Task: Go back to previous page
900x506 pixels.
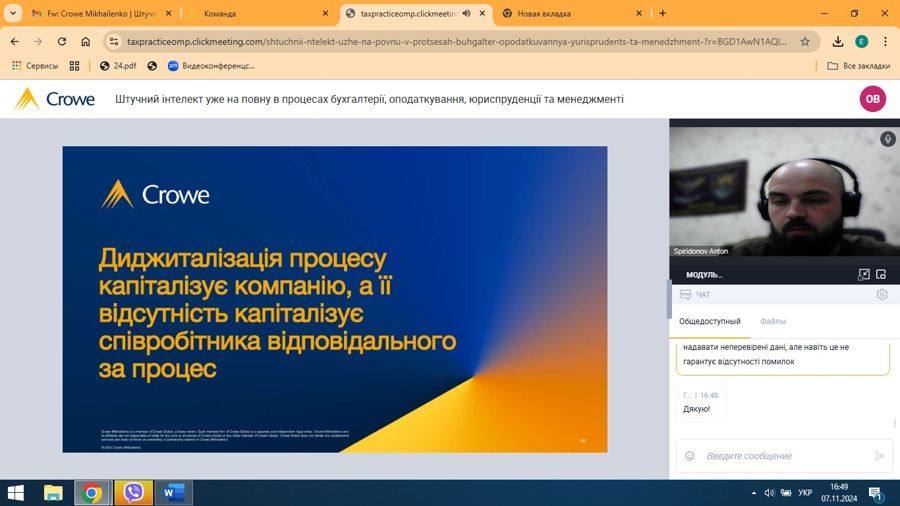Action: pyautogui.click(x=15, y=41)
